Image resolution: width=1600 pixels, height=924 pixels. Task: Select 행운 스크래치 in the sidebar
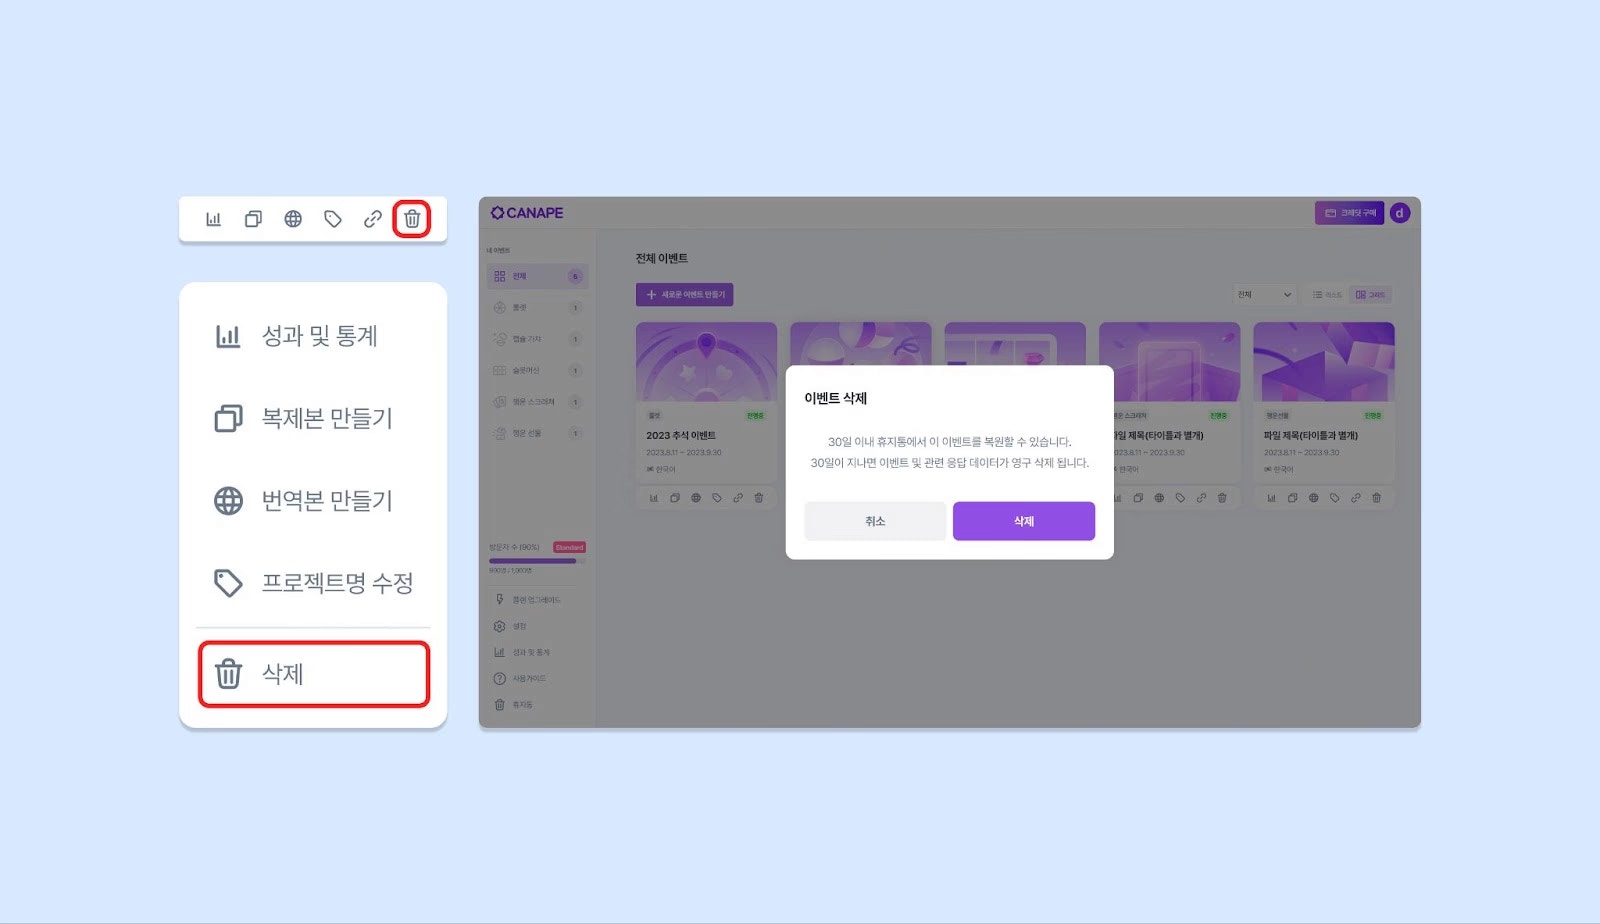[x=537, y=402]
